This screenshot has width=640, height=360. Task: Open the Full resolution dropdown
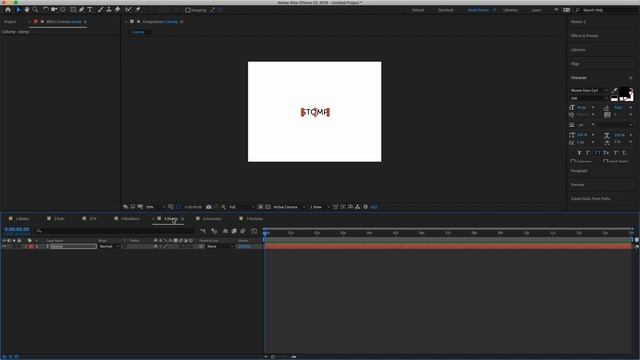coord(242,207)
